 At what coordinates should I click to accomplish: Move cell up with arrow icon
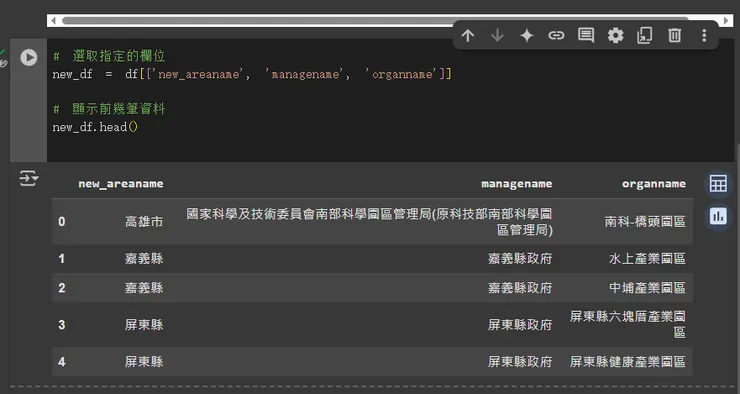click(x=468, y=35)
